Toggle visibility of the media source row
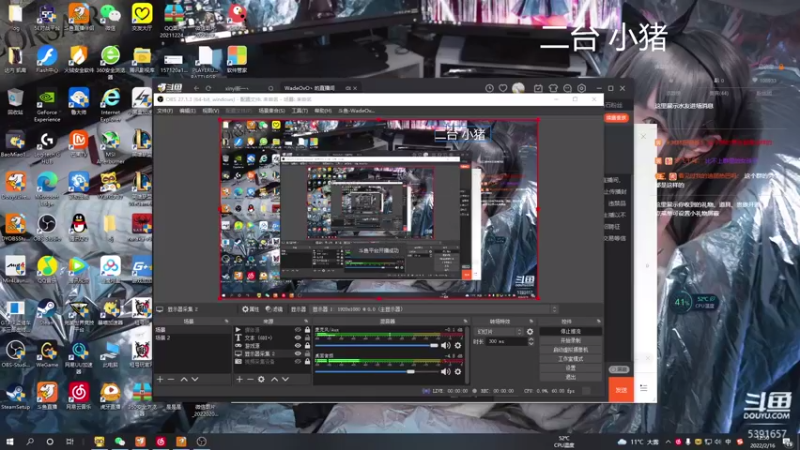 point(298,330)
